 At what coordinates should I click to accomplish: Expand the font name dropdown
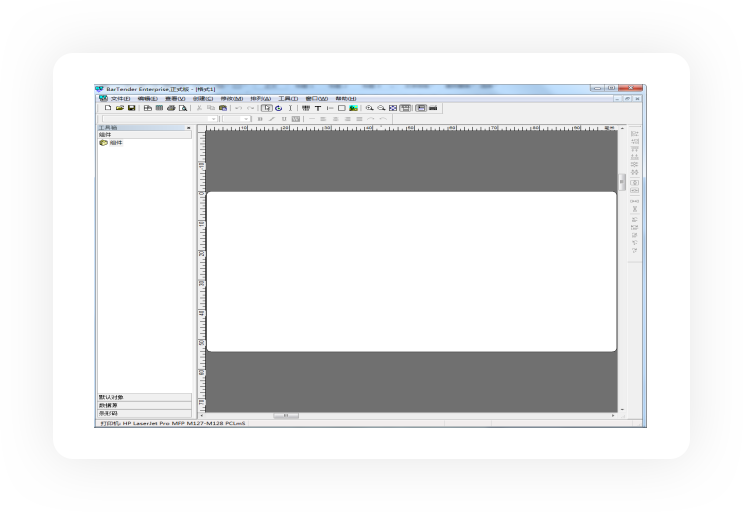[214, 118]
